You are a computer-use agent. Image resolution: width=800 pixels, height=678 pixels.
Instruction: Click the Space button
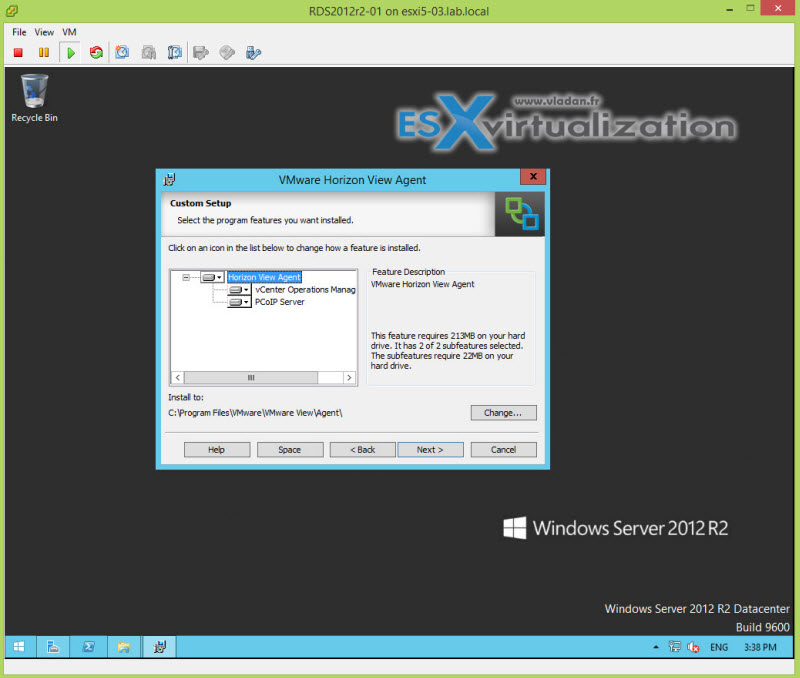(x=290, y=449)
